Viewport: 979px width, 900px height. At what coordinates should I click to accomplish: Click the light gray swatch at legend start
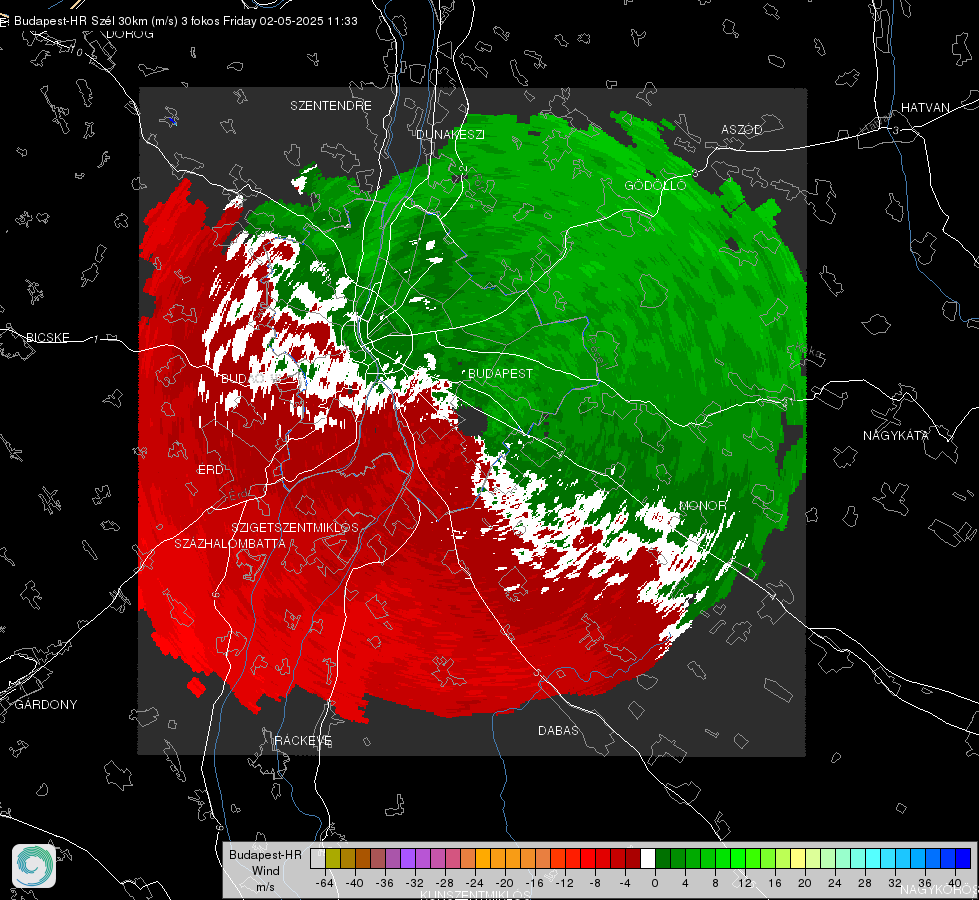(x=318, y=858)
